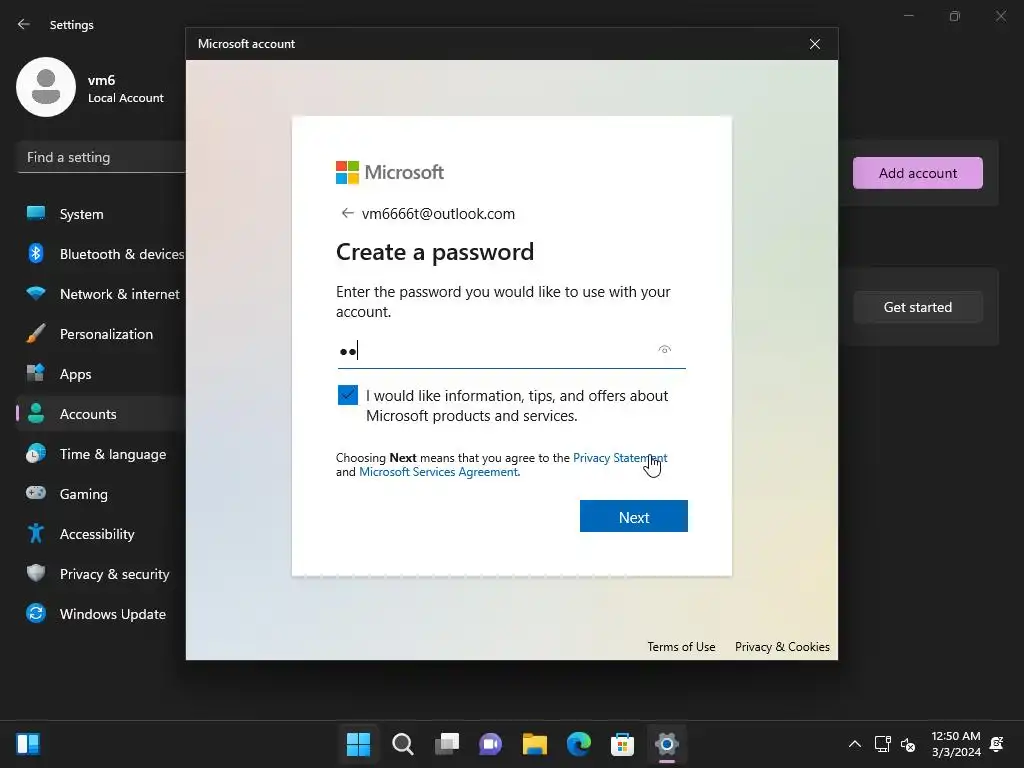This screenshot has height=768, width=1024.
Task: Click the Next button
Action: click(633, 517)
